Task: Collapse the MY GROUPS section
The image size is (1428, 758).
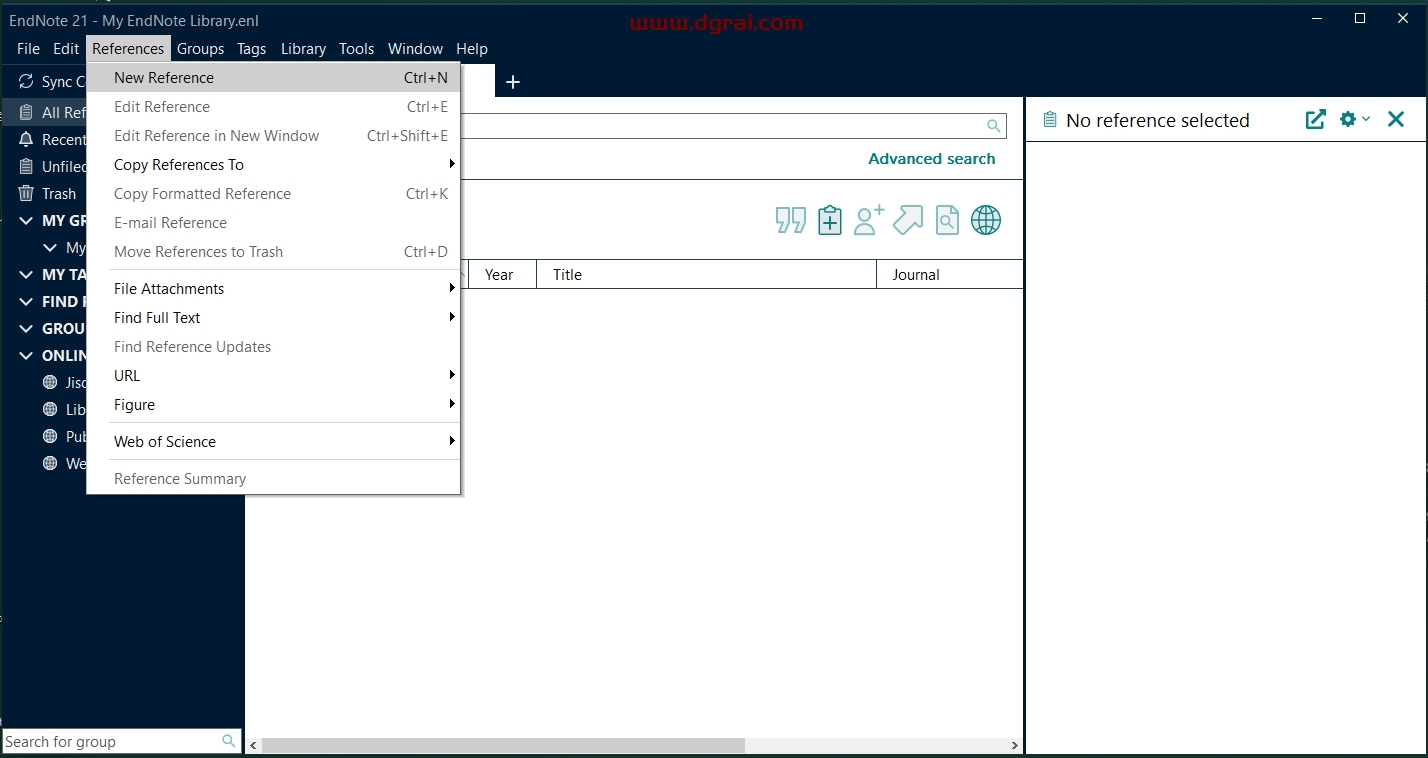Action: 26,220
